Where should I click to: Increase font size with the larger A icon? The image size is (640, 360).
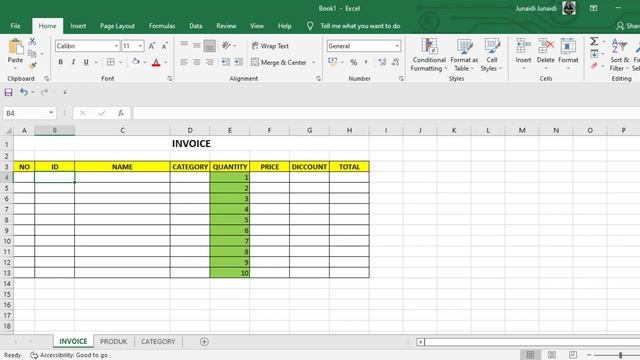(151, 46)
